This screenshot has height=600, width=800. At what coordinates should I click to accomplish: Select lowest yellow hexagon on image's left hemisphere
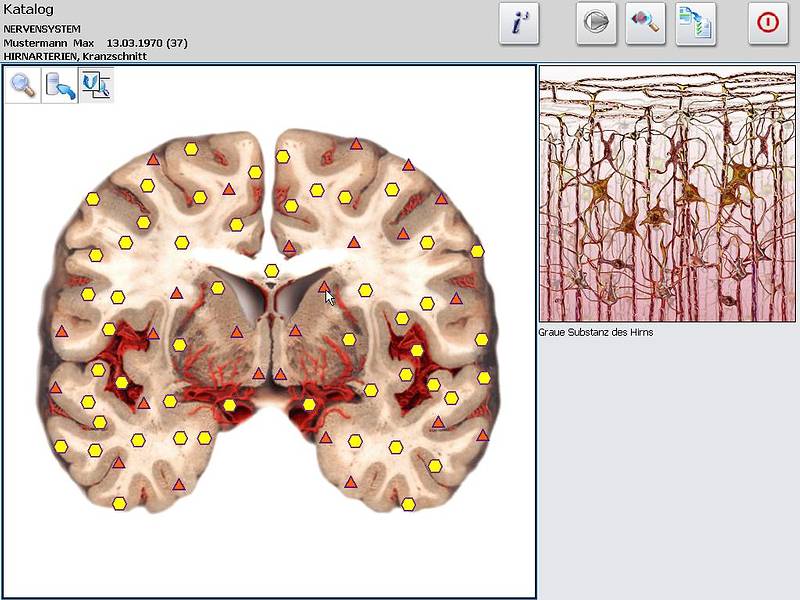pyautogui.click(x=119, y=503)
